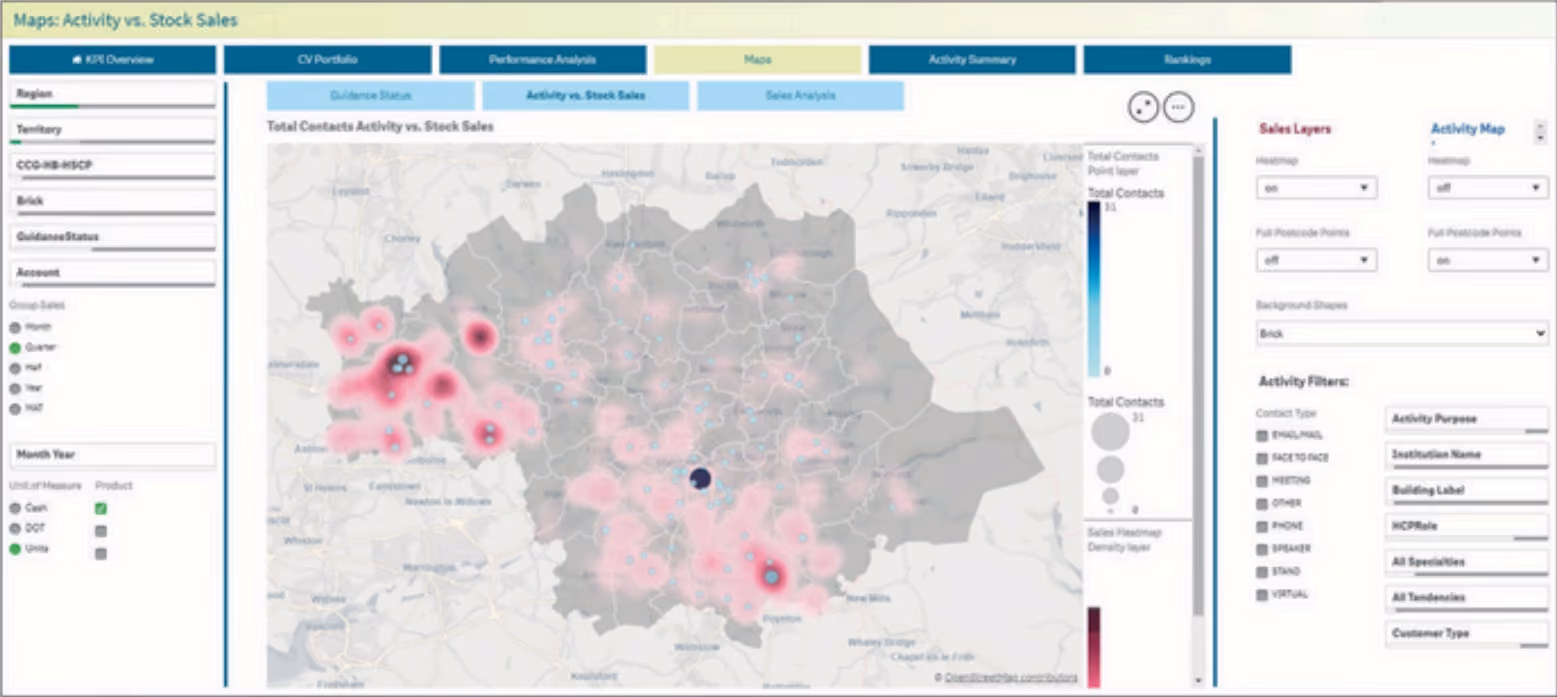Open the Territory filter
The image size is (1557, 697).
coord(113,131)
